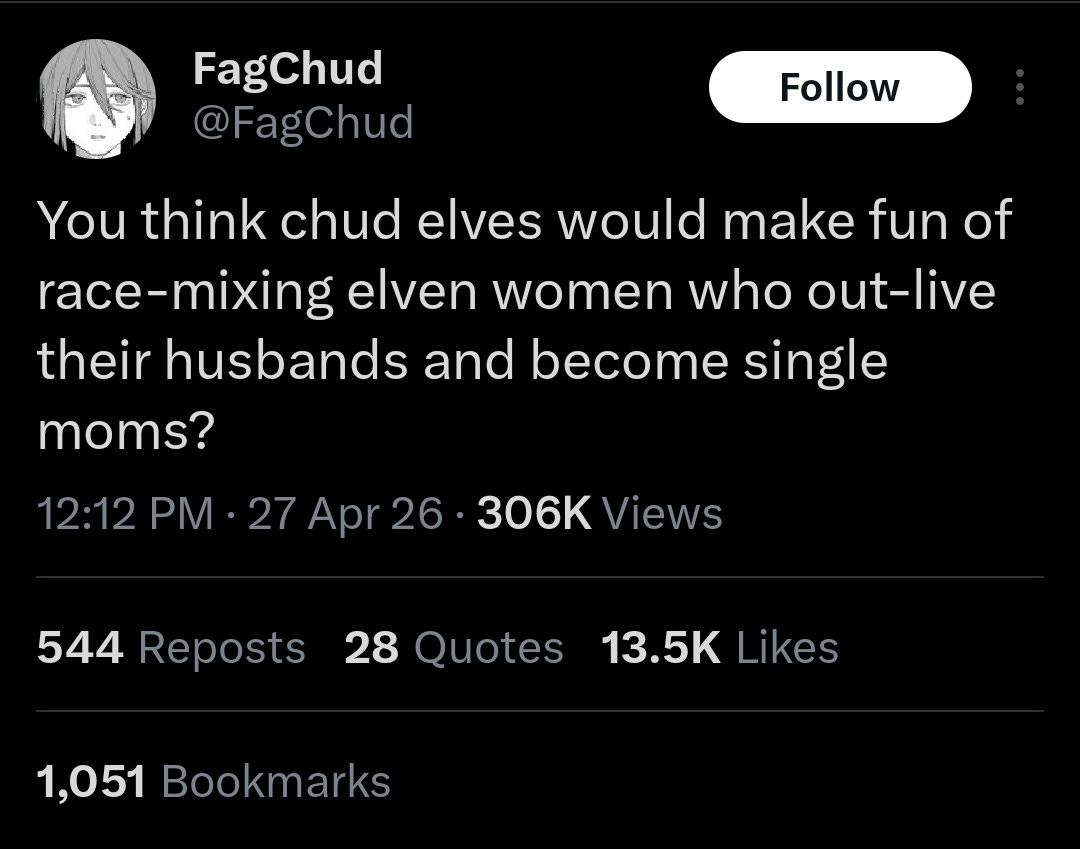This screenshot has width=1080, height=849.
Task: Show the Likes list label
Action: tap(787, 648)
